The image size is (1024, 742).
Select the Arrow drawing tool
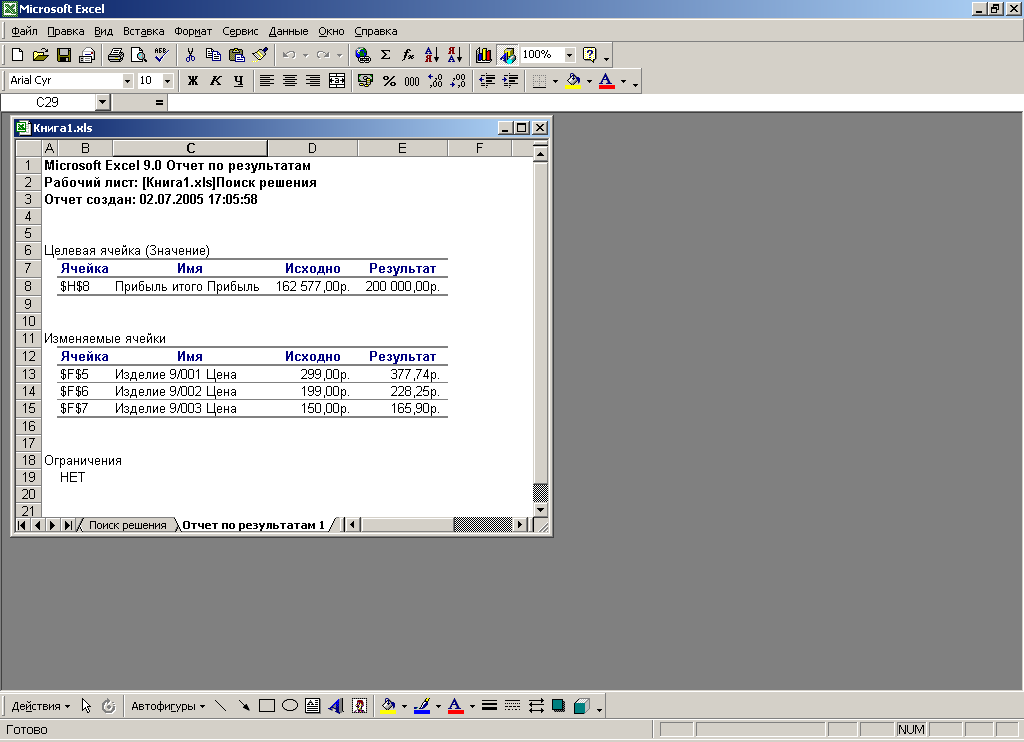244,706
